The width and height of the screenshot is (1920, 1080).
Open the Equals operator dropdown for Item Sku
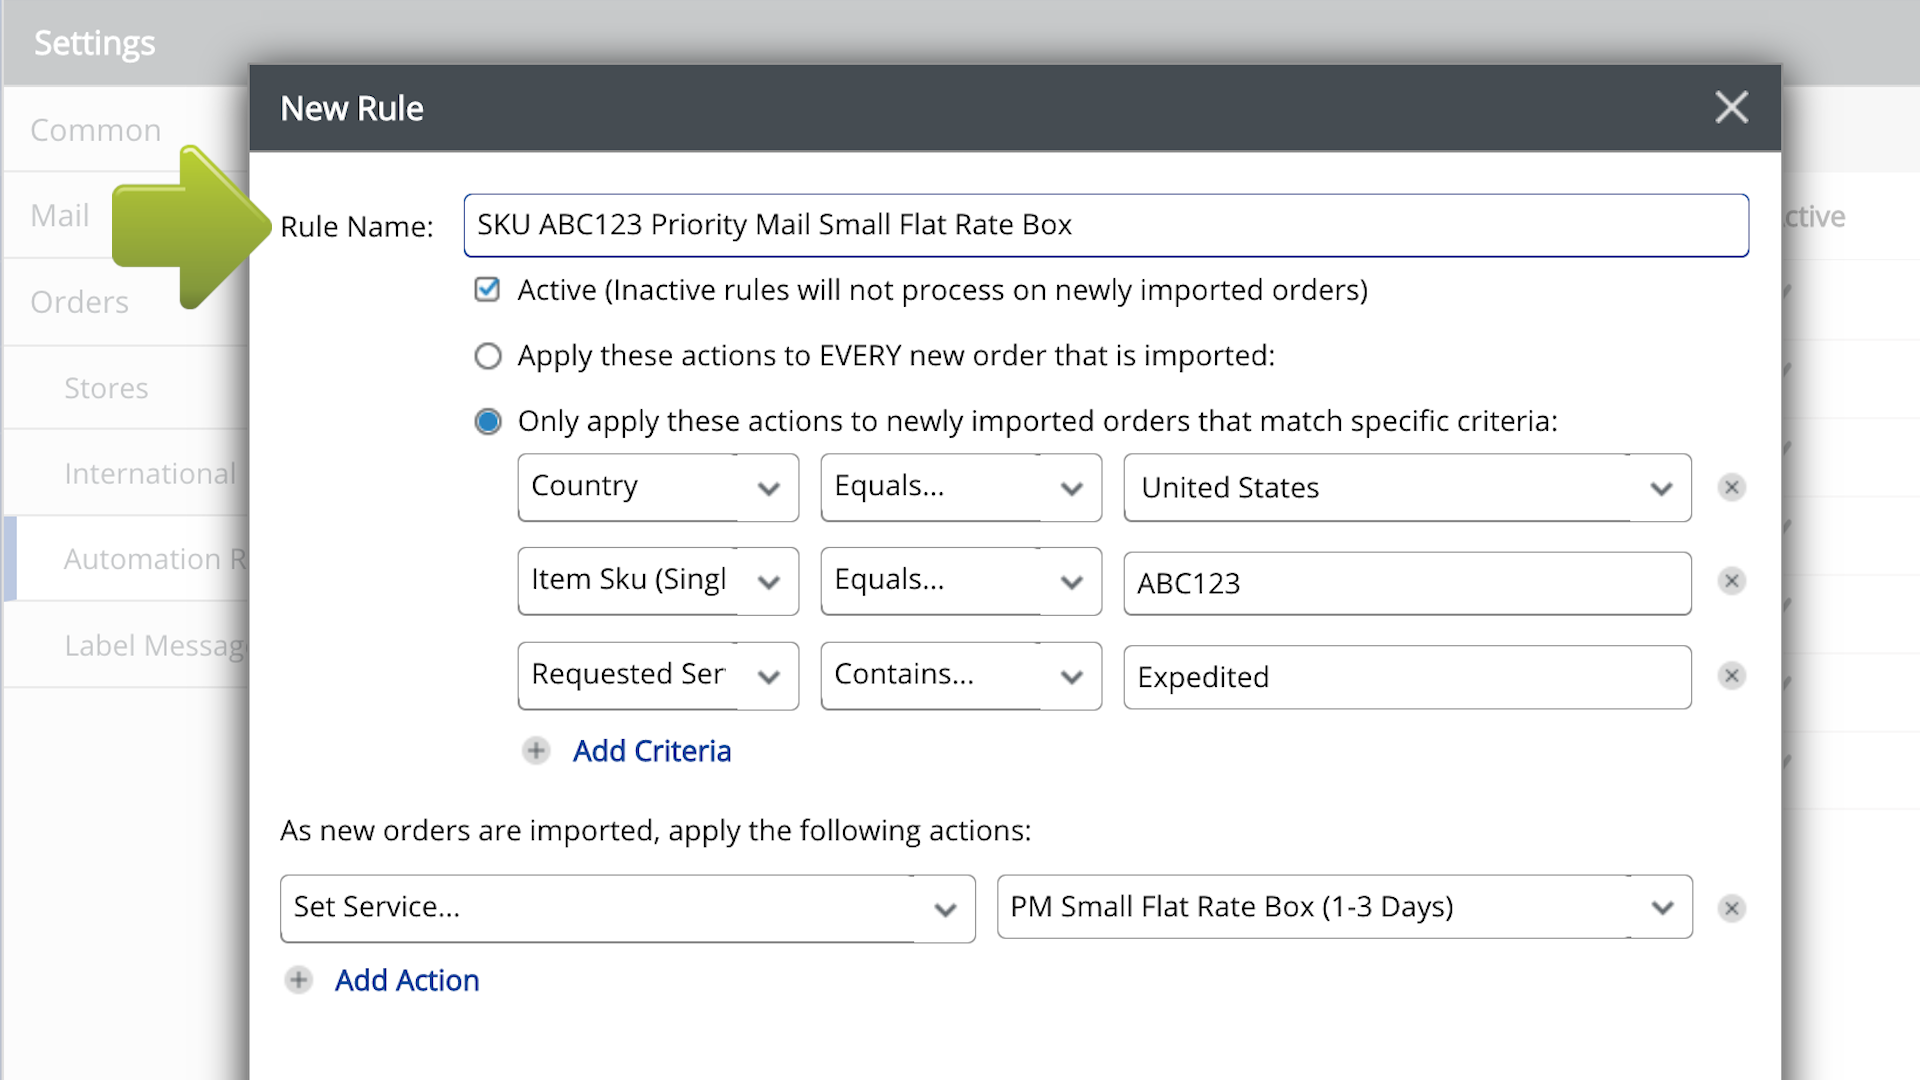click(961, 581)
